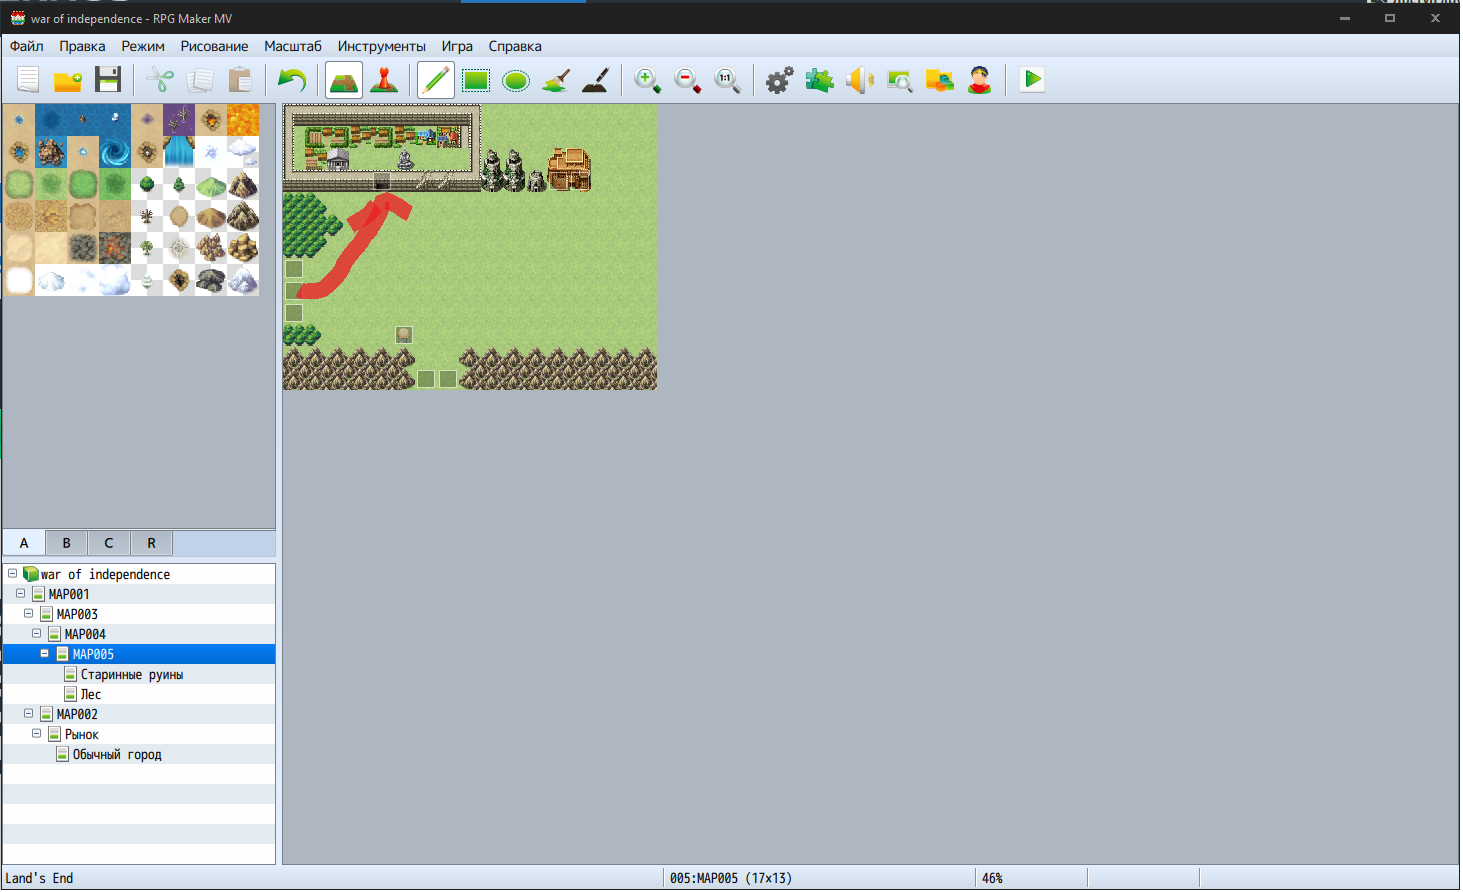
Task: Collapse the MAP002 tree node
Action: pyautogui.click(x=28, y=714)
